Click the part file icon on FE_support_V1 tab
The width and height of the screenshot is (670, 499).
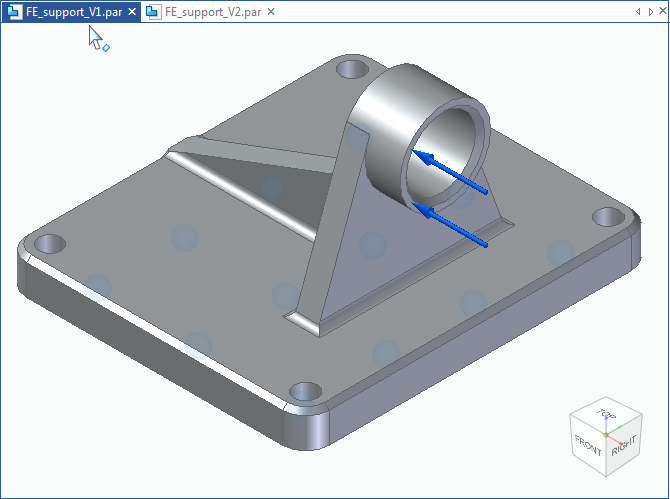pyautogui.click(x=14, y=12)
